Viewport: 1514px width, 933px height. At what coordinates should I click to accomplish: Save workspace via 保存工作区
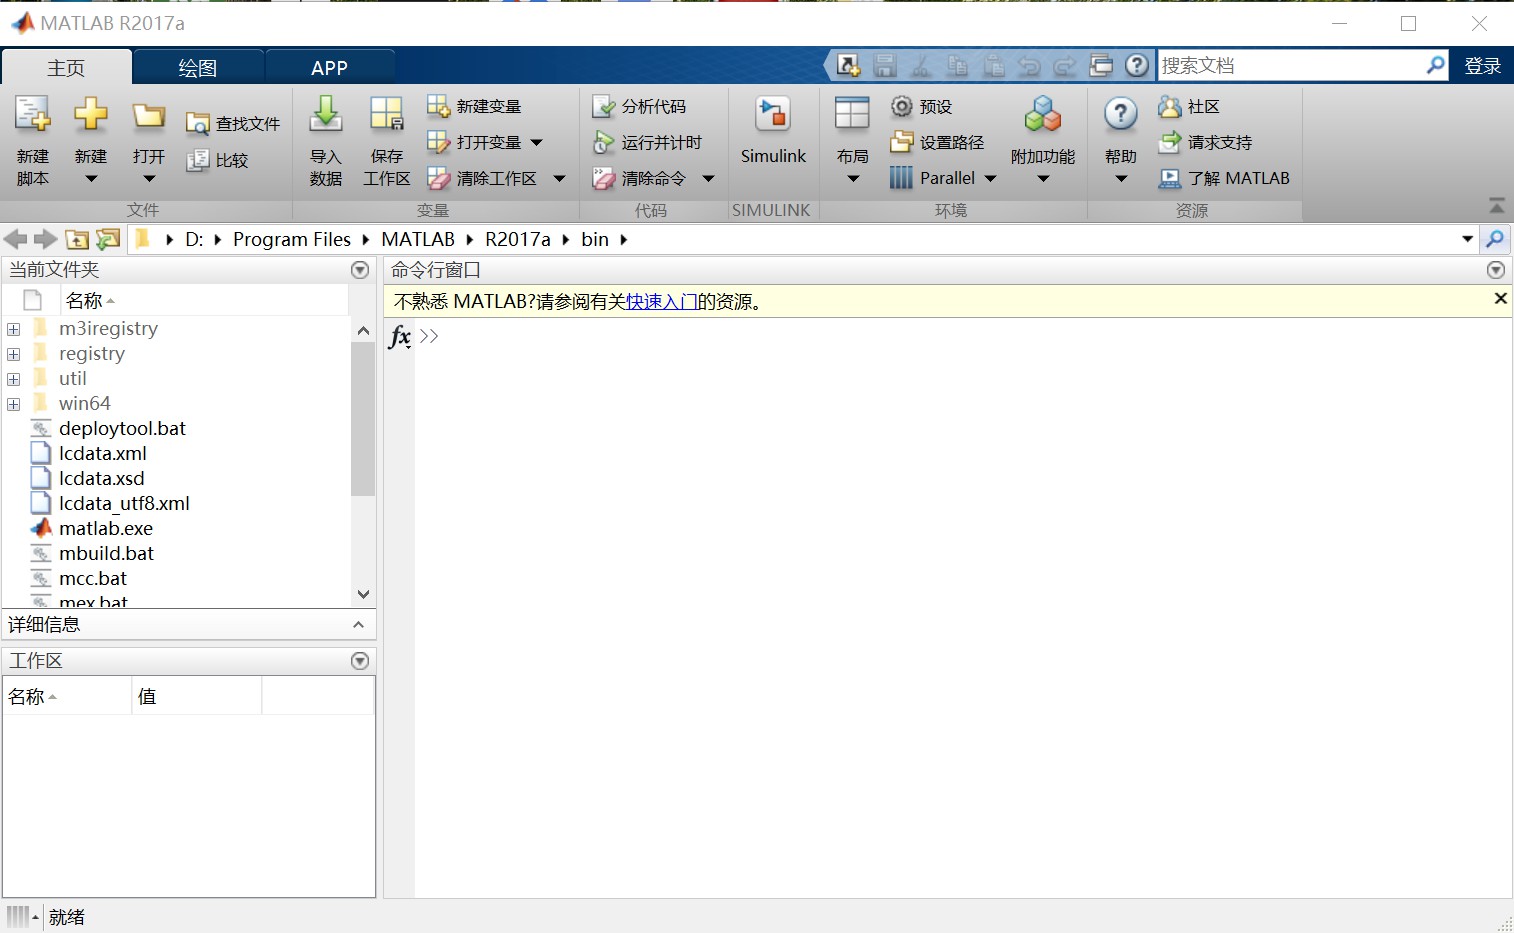tap(386, 140)
